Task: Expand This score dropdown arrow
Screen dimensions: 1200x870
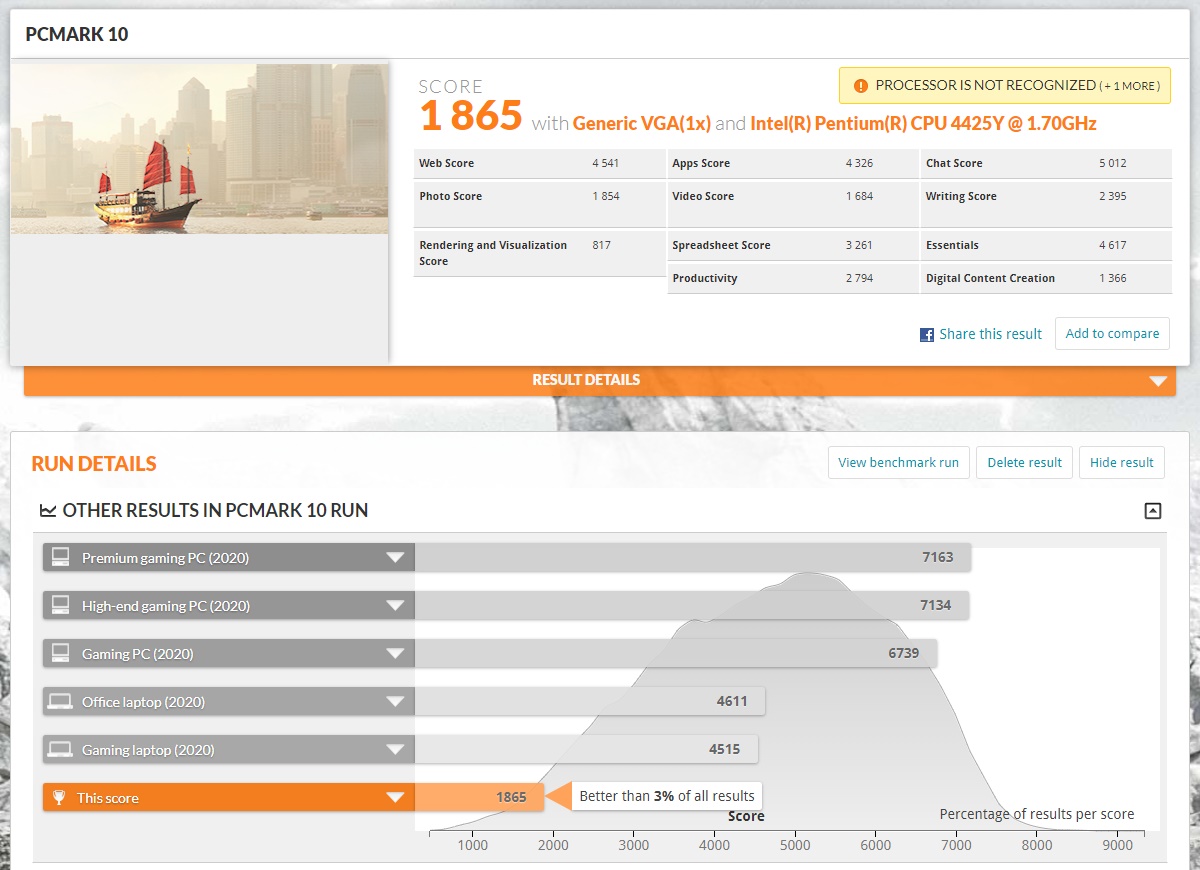Action: [396, 798]
